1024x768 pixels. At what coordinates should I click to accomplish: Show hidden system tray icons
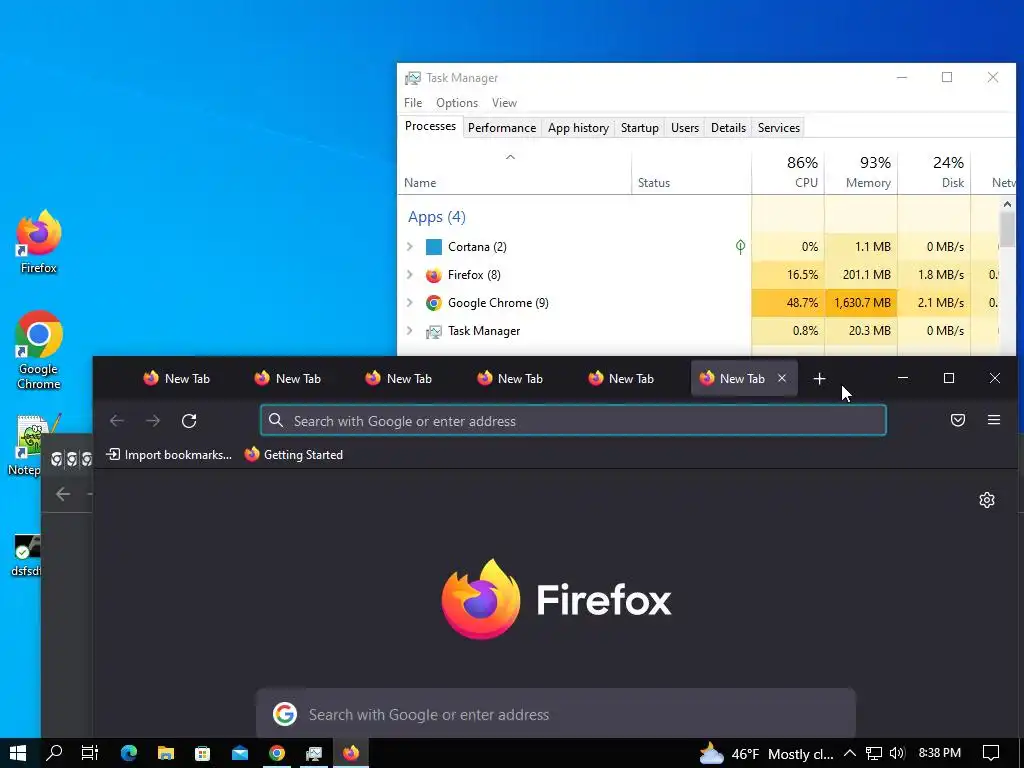850,753
